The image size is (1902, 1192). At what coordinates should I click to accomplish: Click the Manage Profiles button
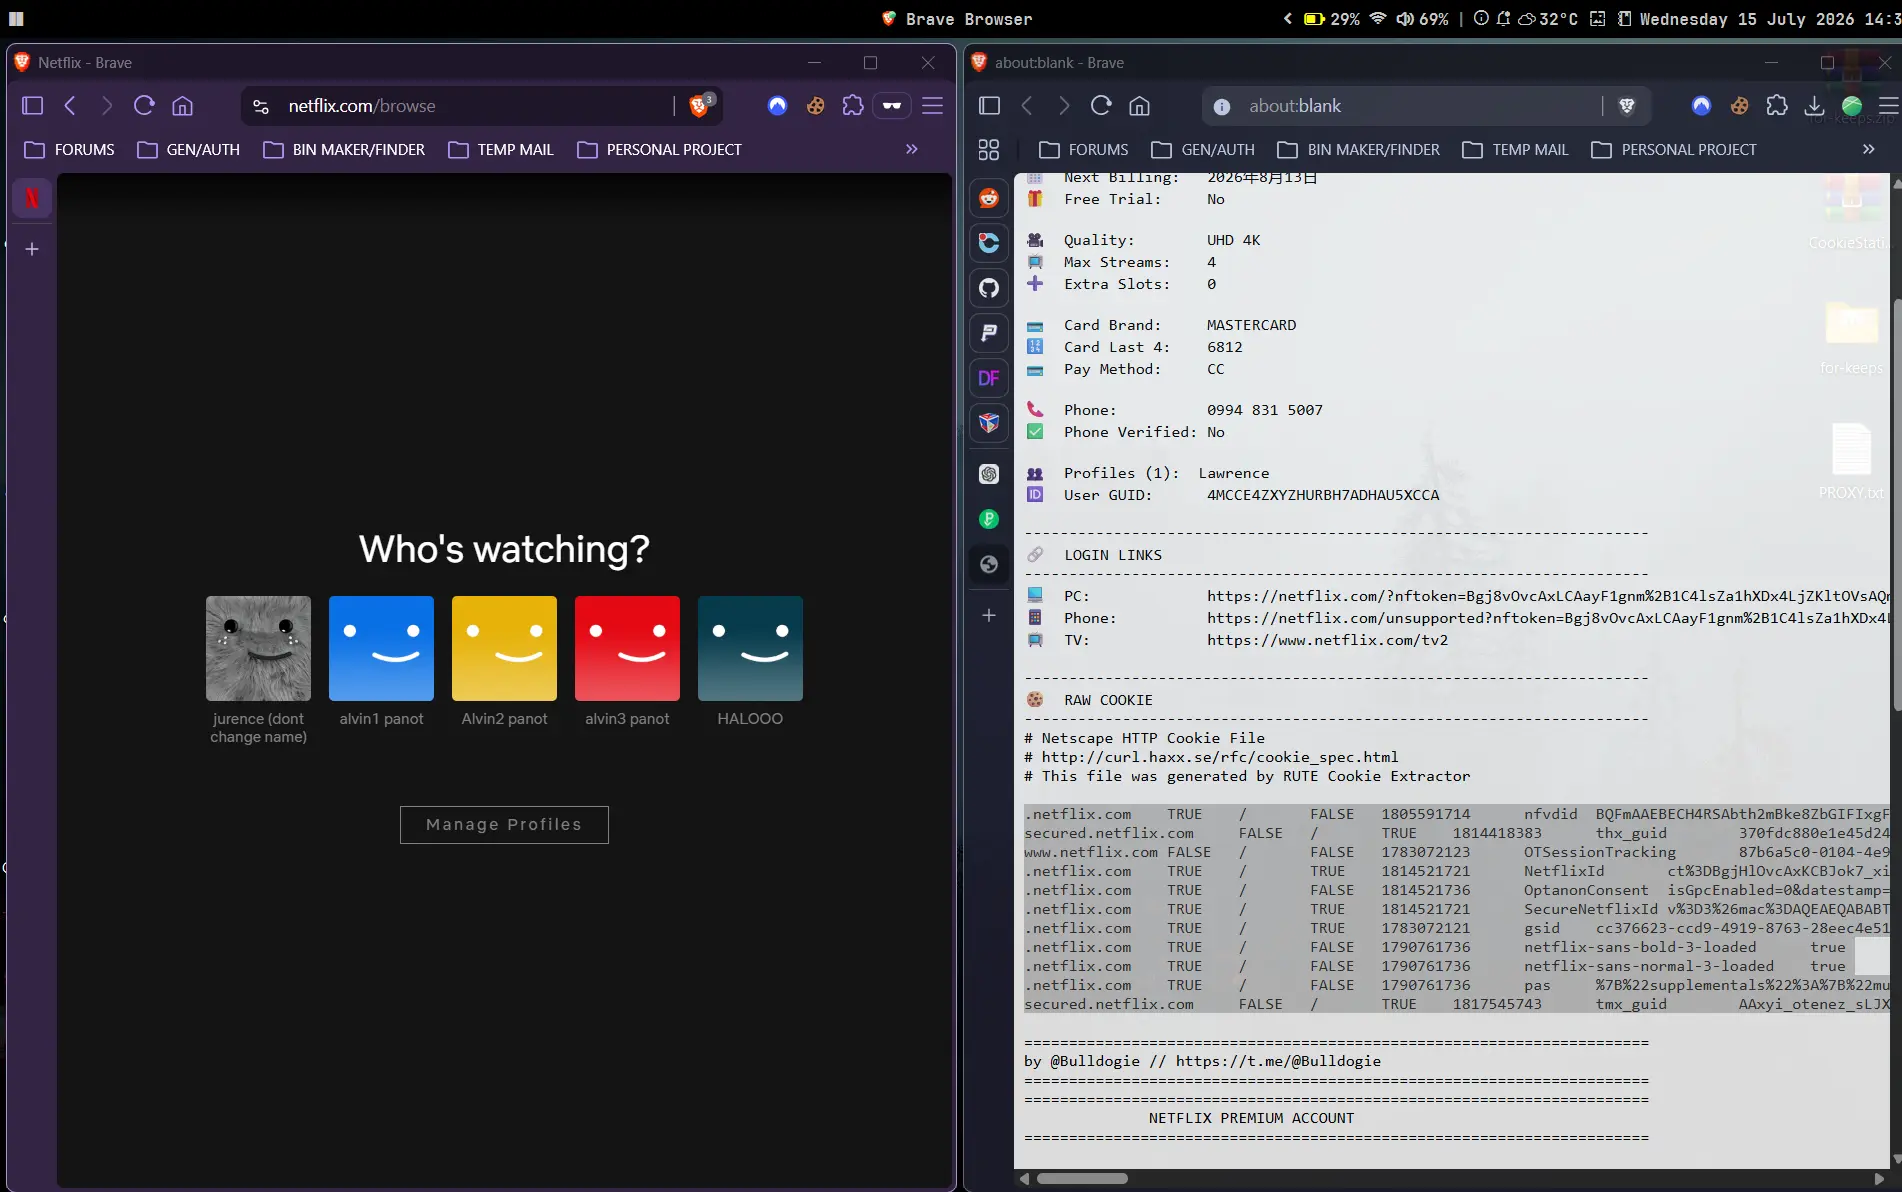click(504, 824)
